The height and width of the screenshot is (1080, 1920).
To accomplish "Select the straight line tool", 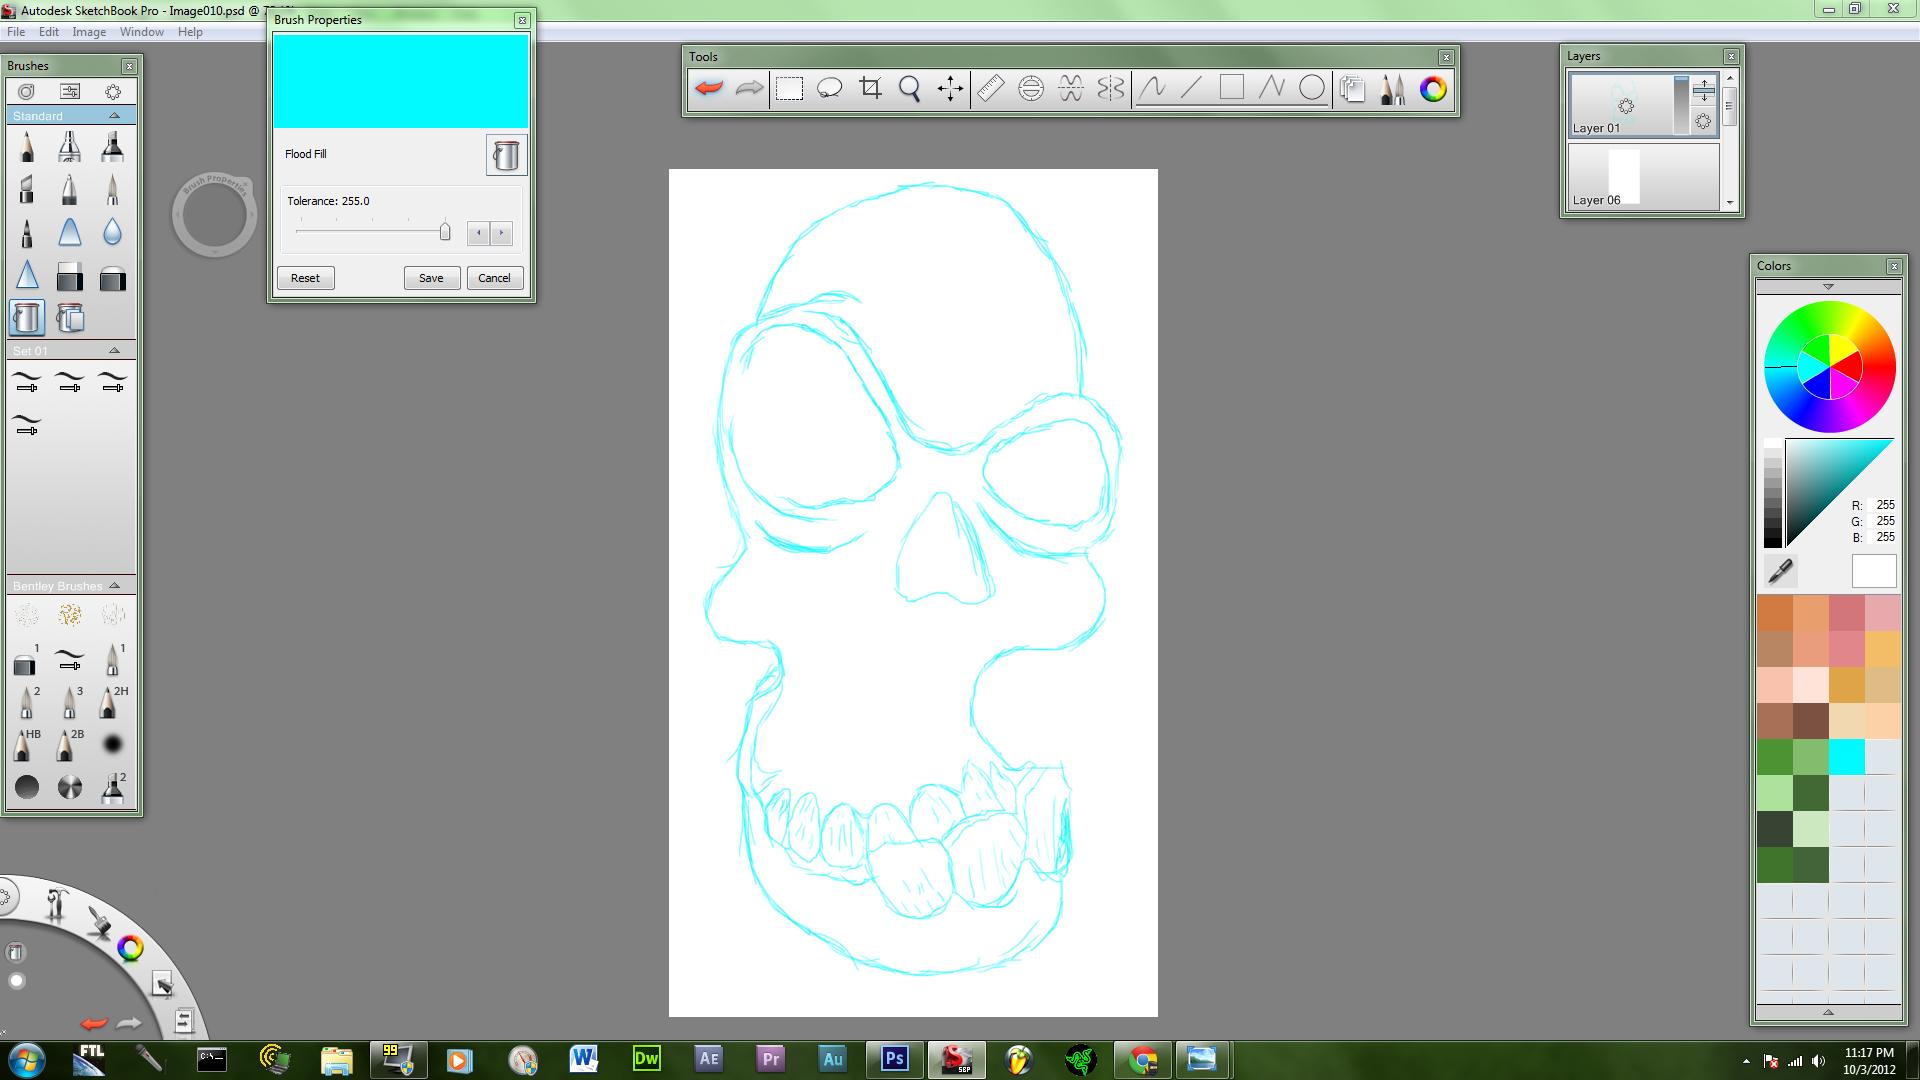I will point(1191,89).
